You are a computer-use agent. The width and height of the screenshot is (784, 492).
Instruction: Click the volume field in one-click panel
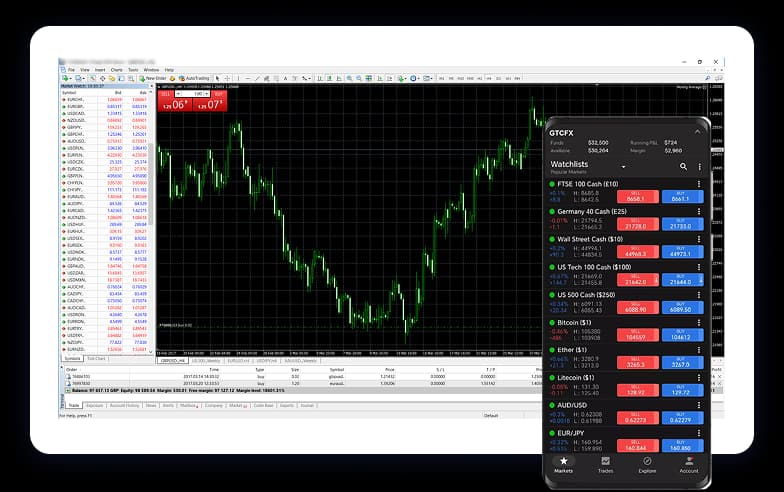click(x=192, y=94)
